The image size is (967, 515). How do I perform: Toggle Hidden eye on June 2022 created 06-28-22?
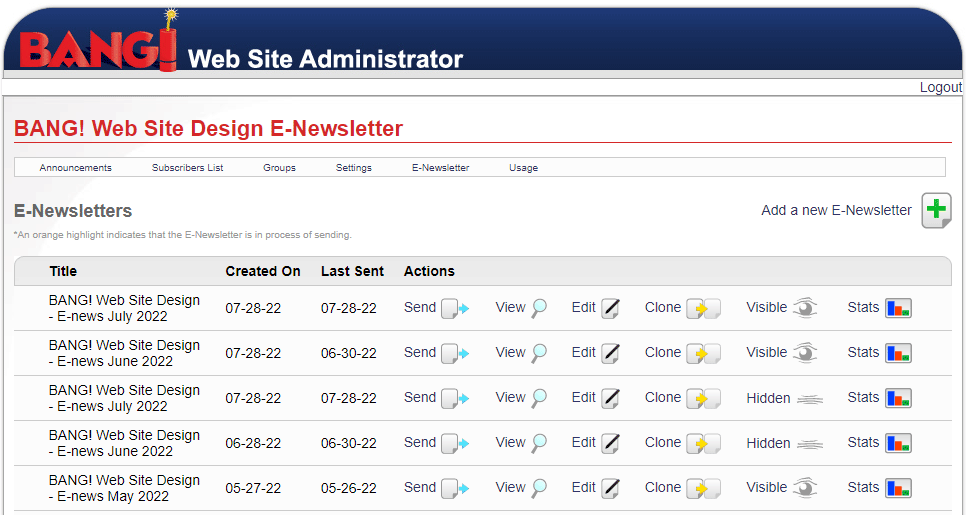point(810,444)
